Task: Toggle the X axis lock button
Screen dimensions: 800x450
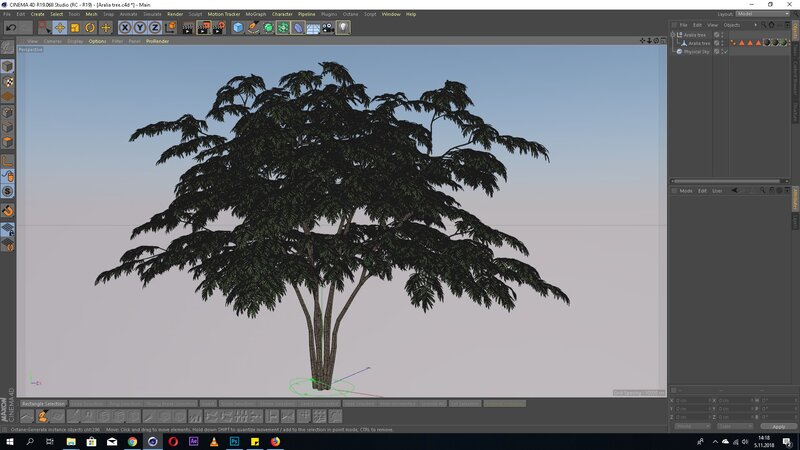Action: click(125, 28)
